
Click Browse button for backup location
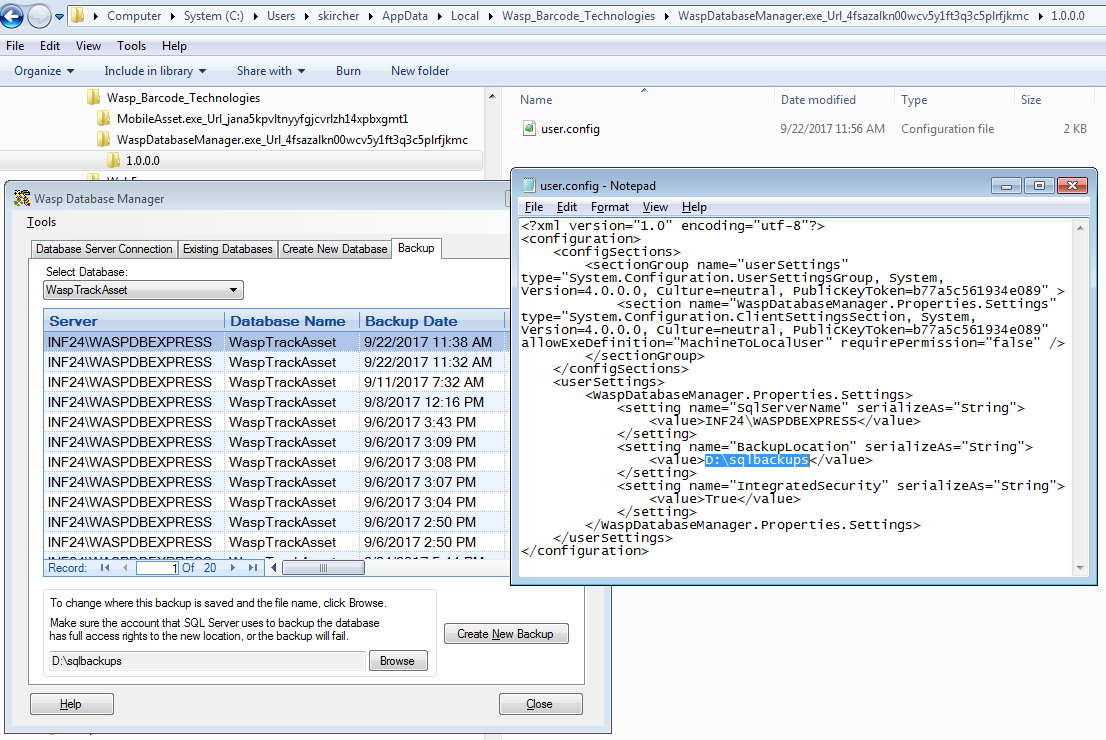[397, 661]
